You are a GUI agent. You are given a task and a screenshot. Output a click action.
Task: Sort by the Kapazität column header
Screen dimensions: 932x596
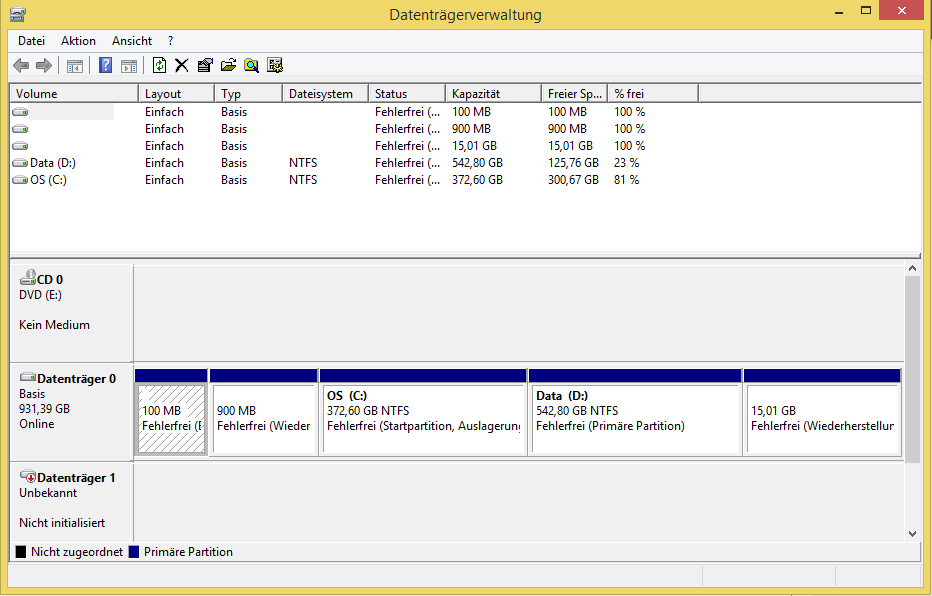(x=493, y=94)
